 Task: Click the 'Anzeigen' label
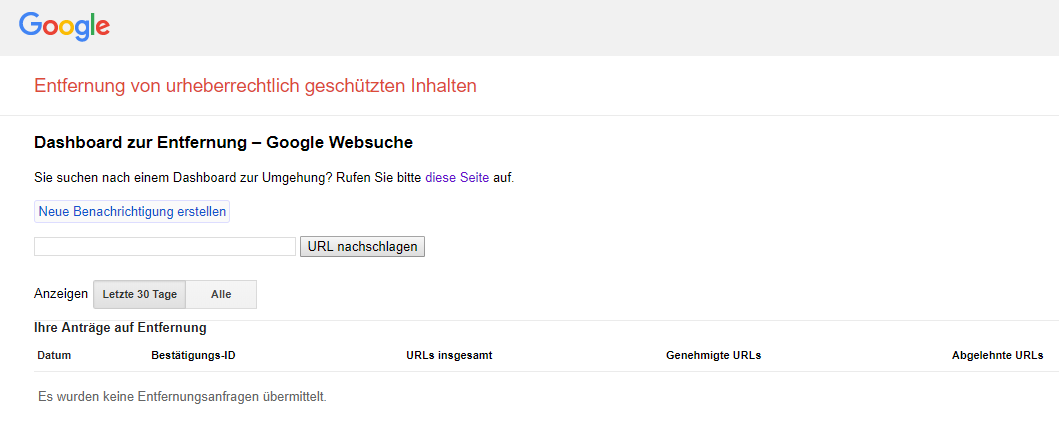click(x=61, y=294)
